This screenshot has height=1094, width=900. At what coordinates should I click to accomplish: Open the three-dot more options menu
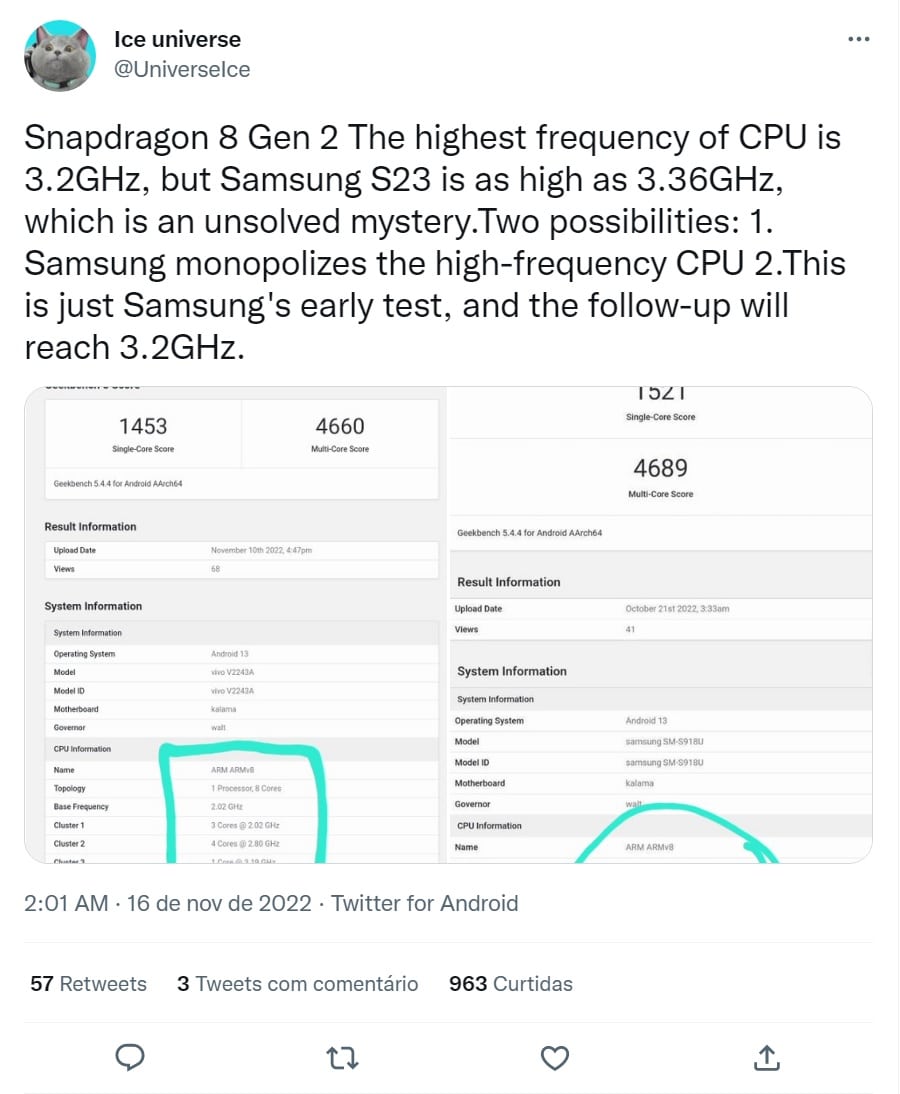[858, 39]
